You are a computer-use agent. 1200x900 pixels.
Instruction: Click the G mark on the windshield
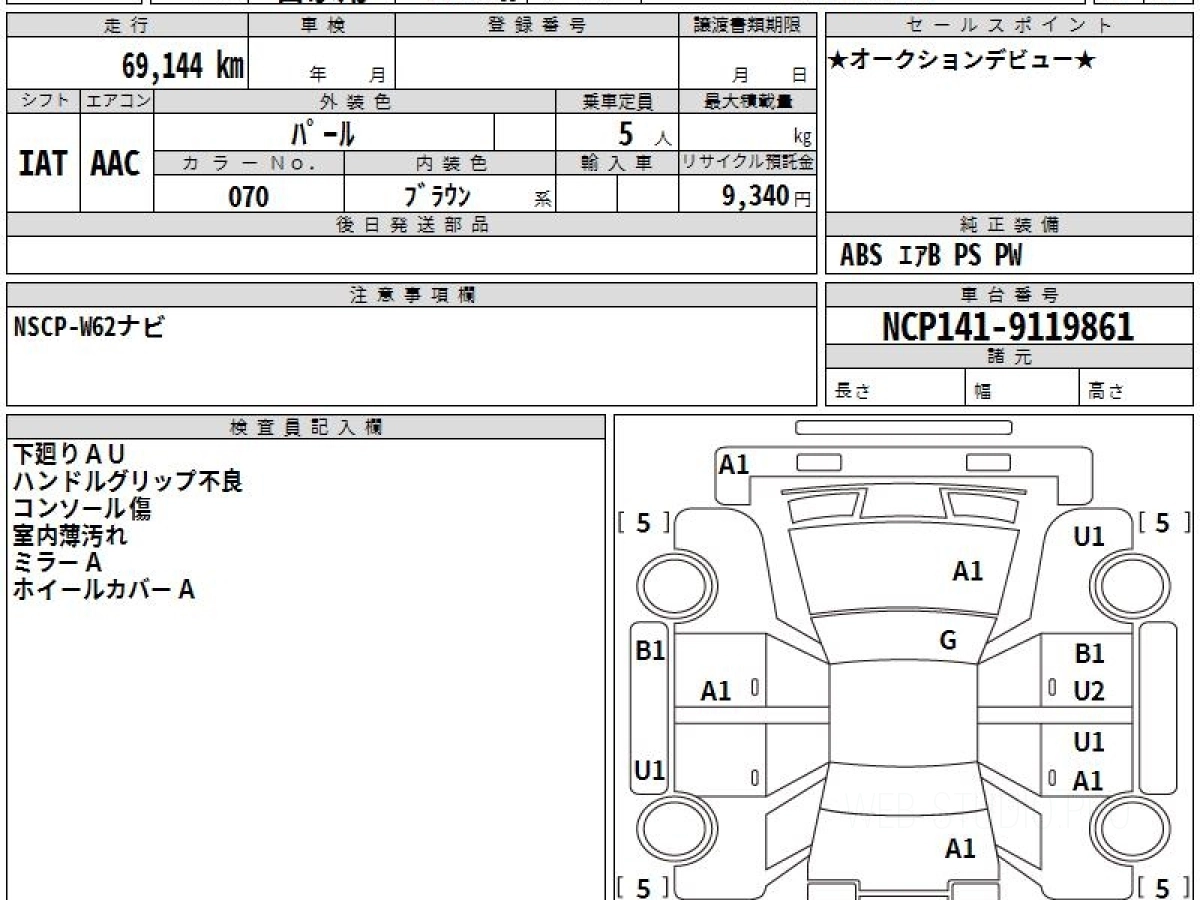[x=948, y=641]
